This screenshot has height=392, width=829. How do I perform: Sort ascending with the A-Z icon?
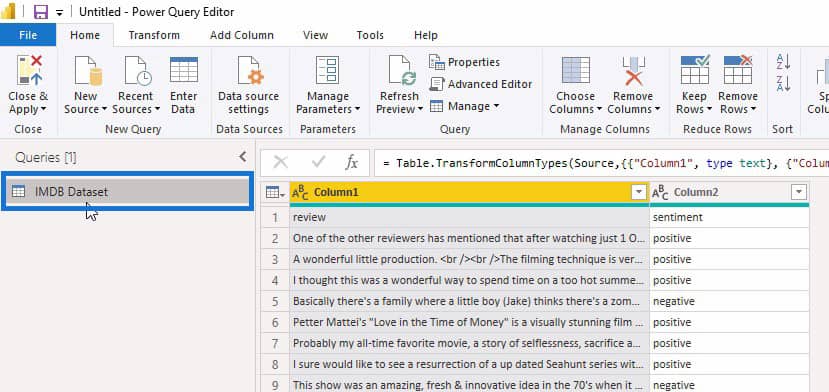[783, 62]
